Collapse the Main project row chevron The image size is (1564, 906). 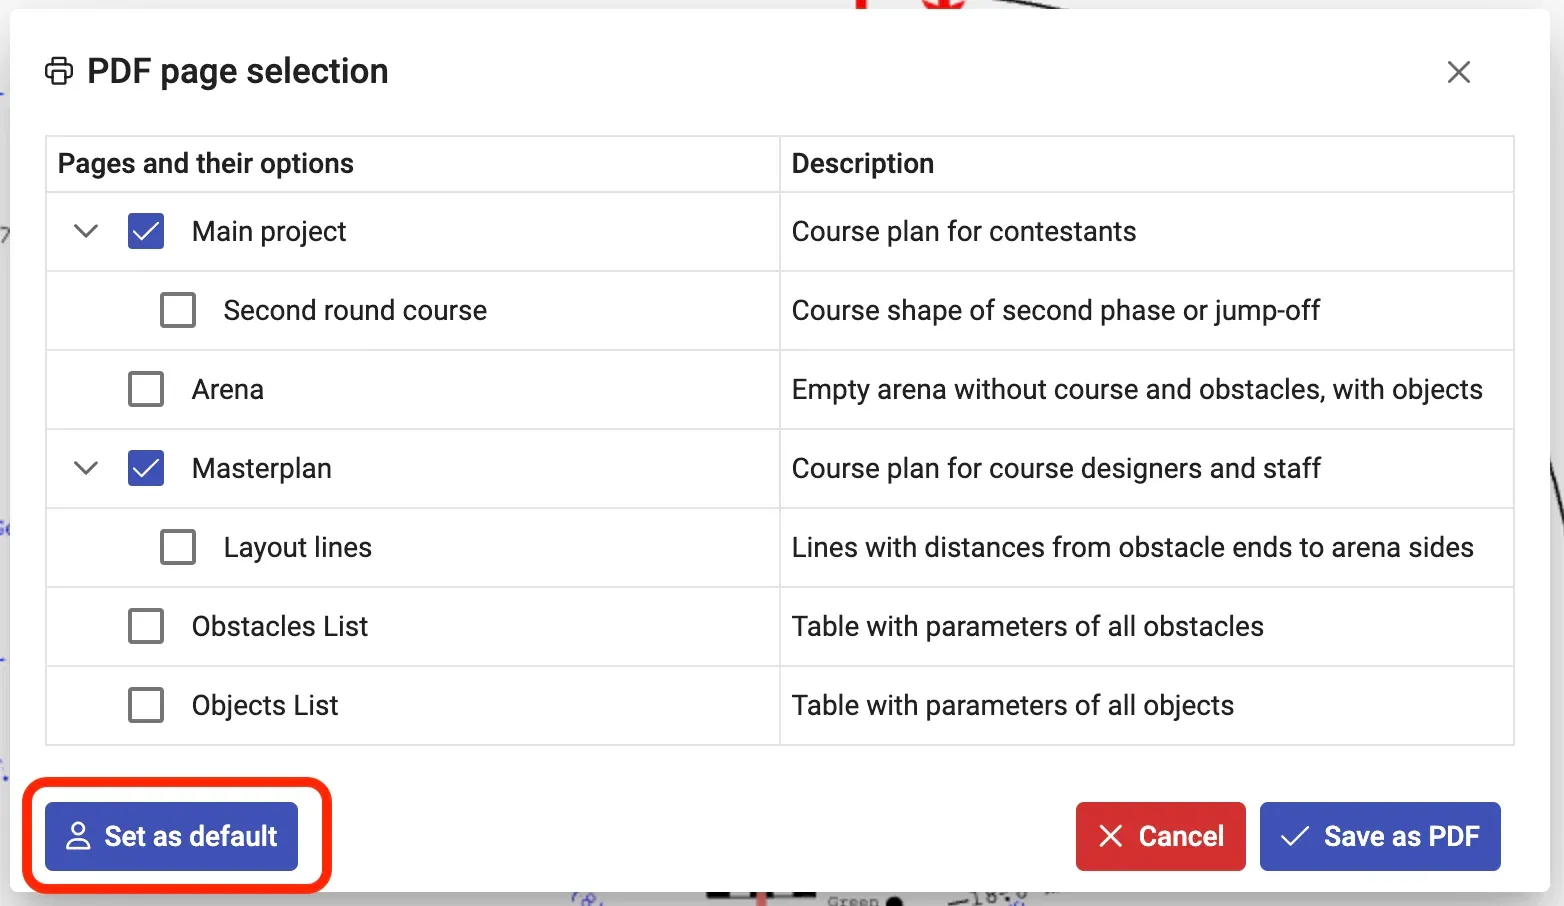pos(87,231)
